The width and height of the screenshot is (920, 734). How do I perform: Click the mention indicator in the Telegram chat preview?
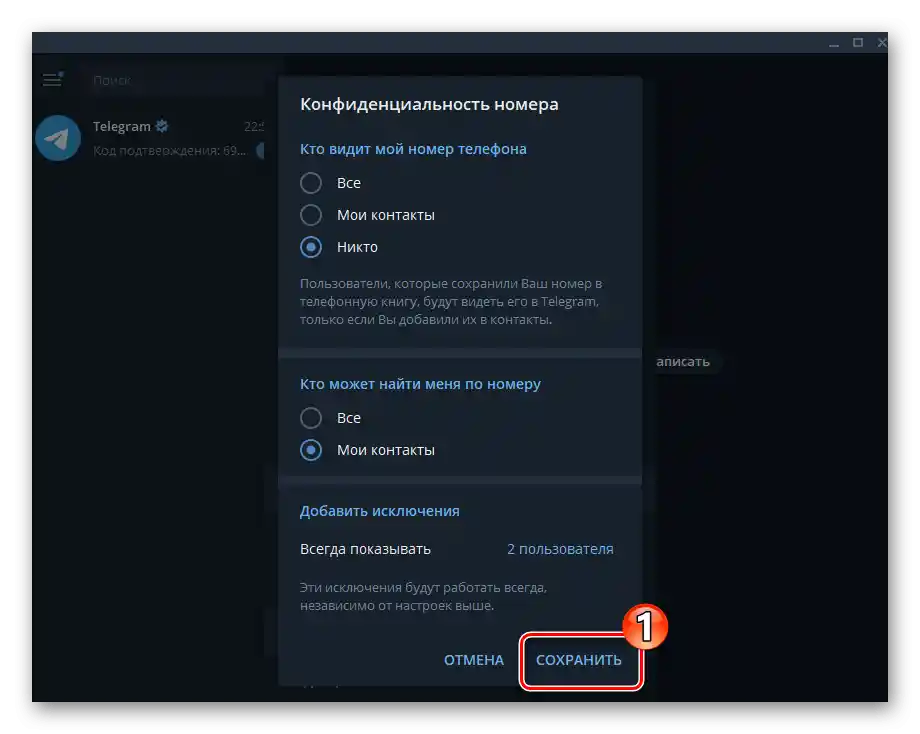[x=258, y=150]
